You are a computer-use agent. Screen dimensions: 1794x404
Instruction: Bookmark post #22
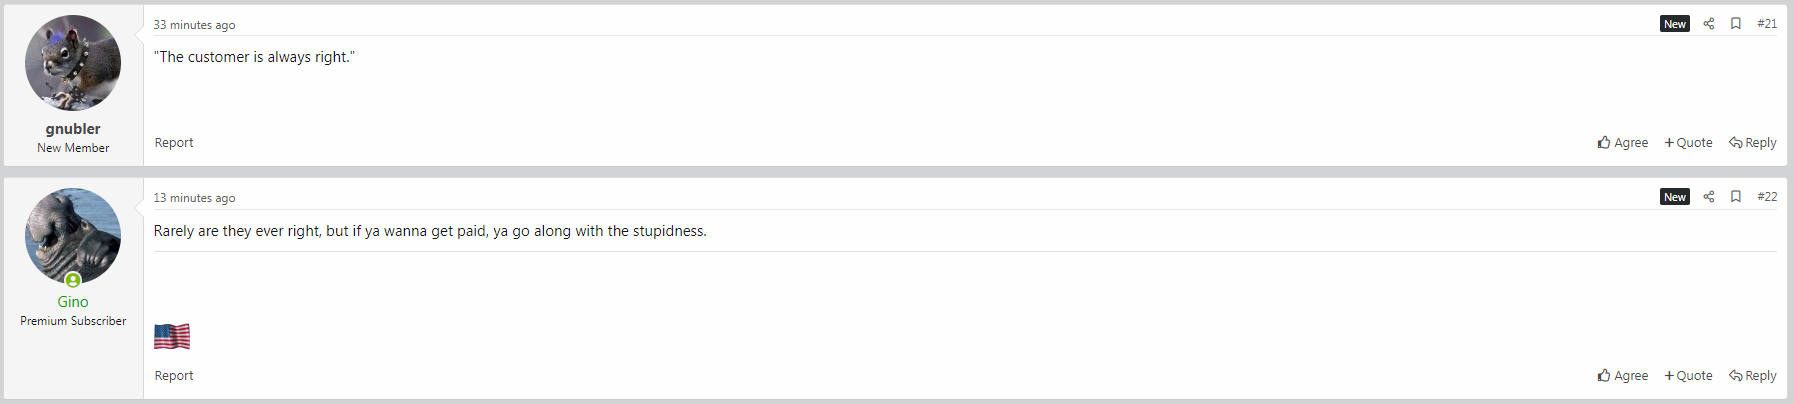pos(1736,197)
